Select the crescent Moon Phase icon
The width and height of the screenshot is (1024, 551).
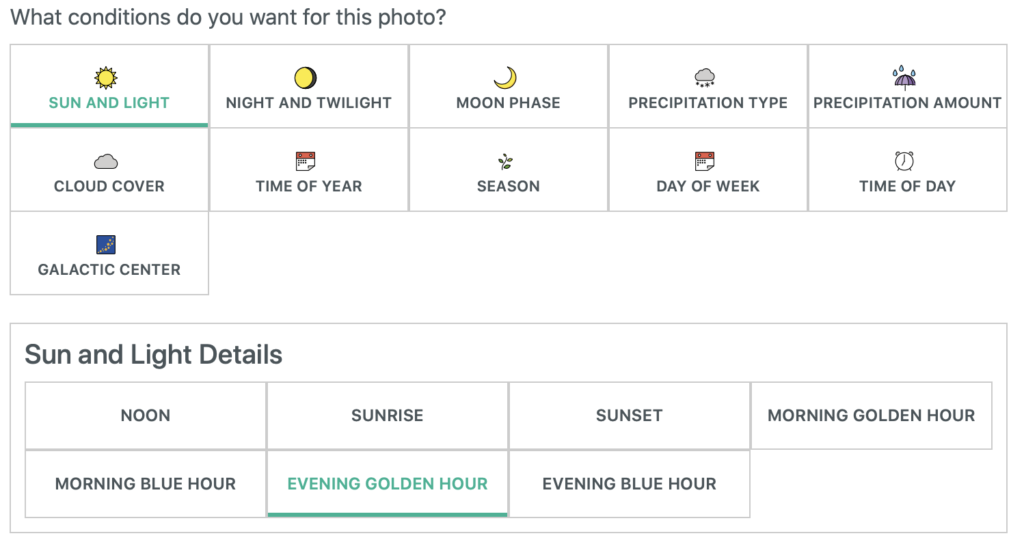click(505, 78)
